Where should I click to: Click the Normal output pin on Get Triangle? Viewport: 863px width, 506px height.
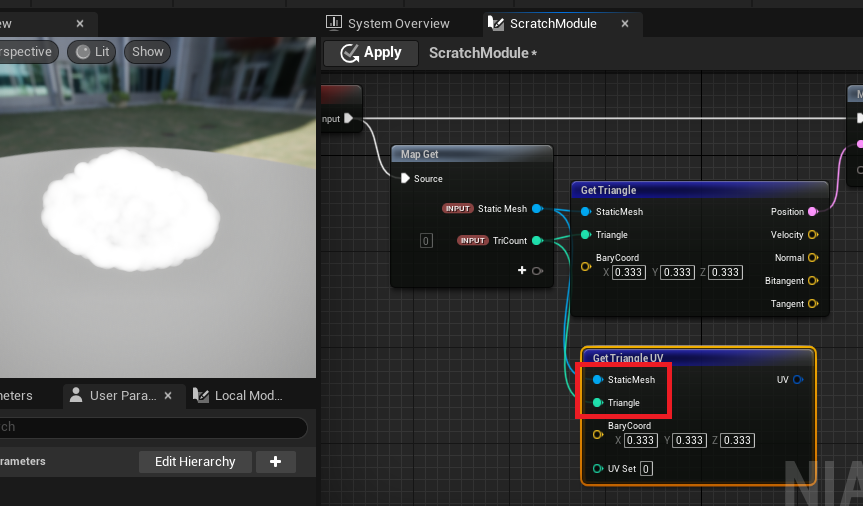813,258
